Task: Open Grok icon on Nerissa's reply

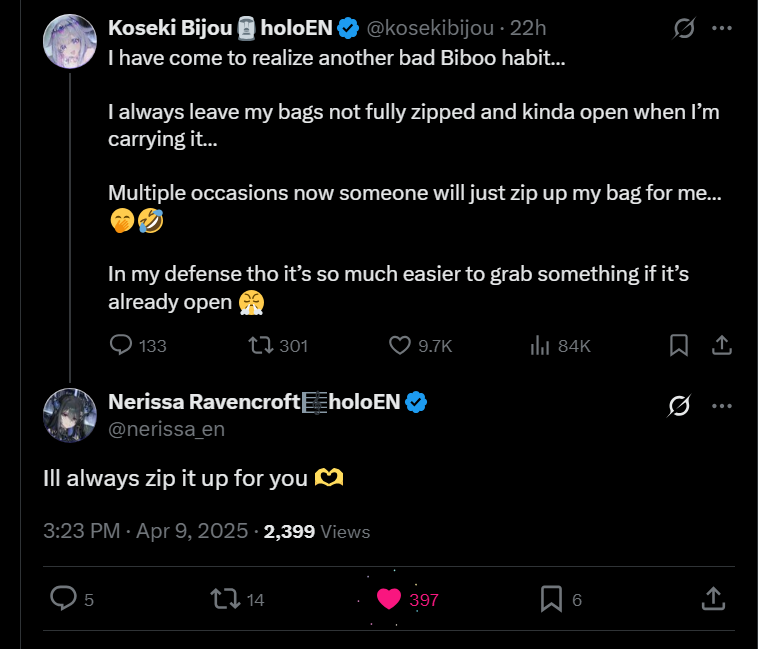Action: [679, 405]
